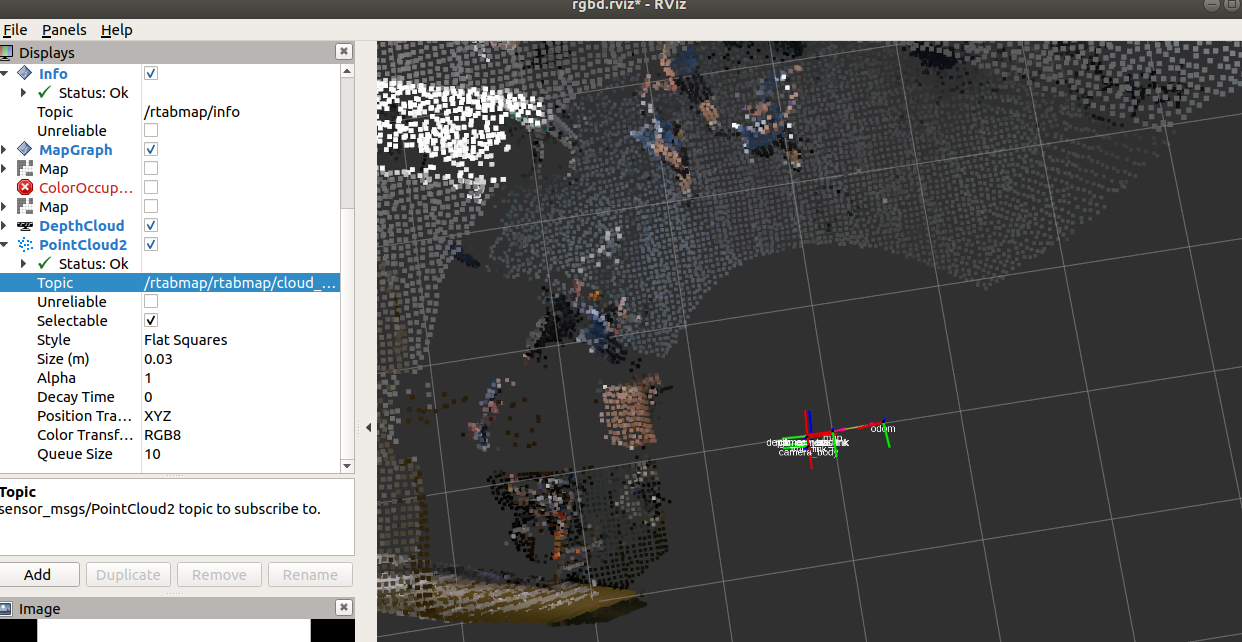Collapse the PointCloud2 display properties
1242x642 pixels.
tap(5, 245)
